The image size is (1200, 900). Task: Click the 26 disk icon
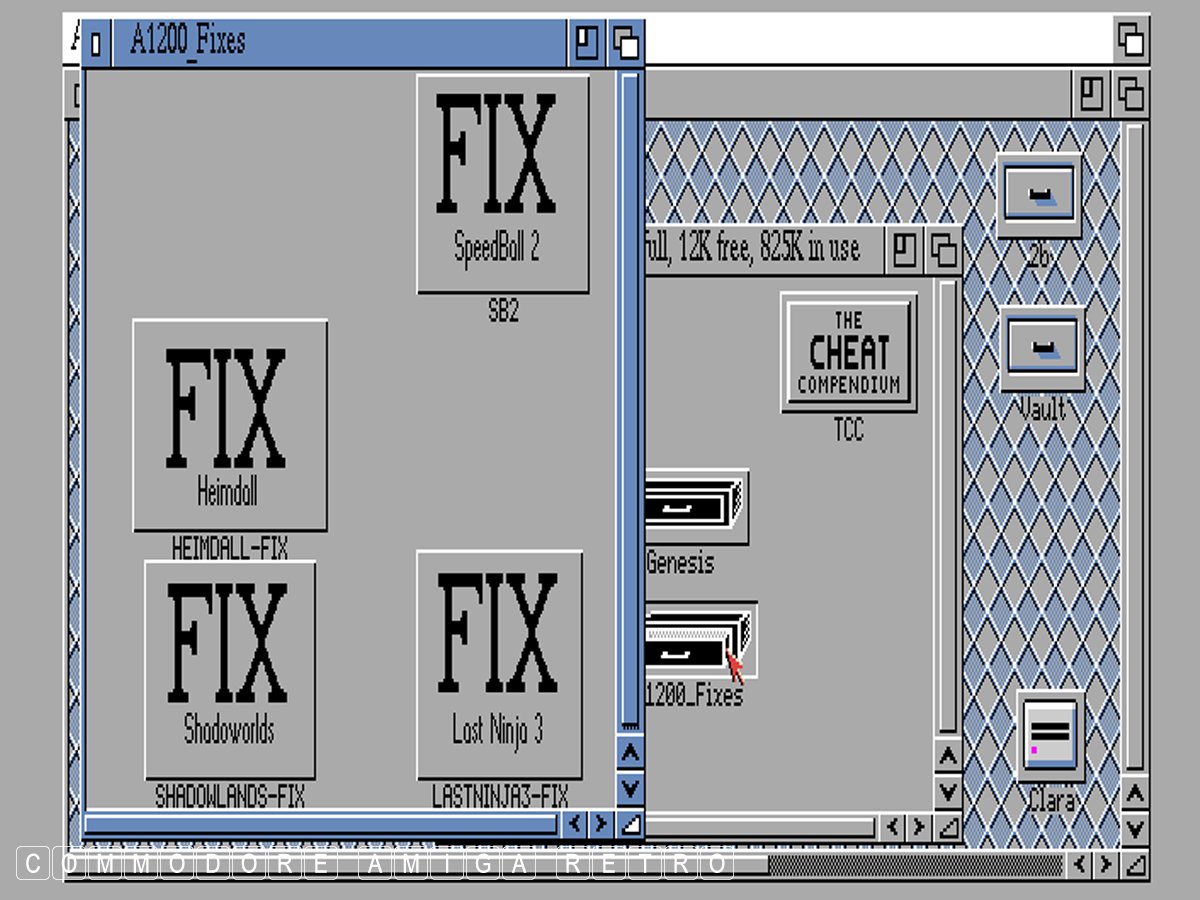pyautogui.click(x=1039, y=195)
